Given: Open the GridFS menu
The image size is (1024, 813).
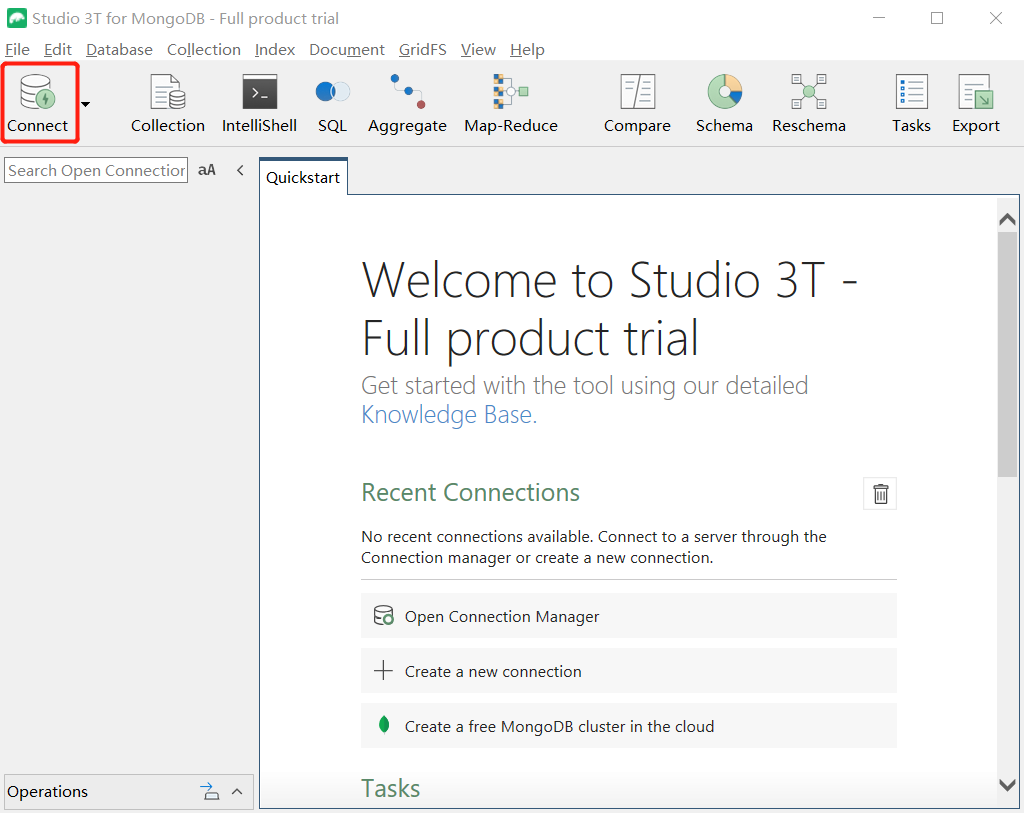Looking at the screenshot, I should [423, 50].
